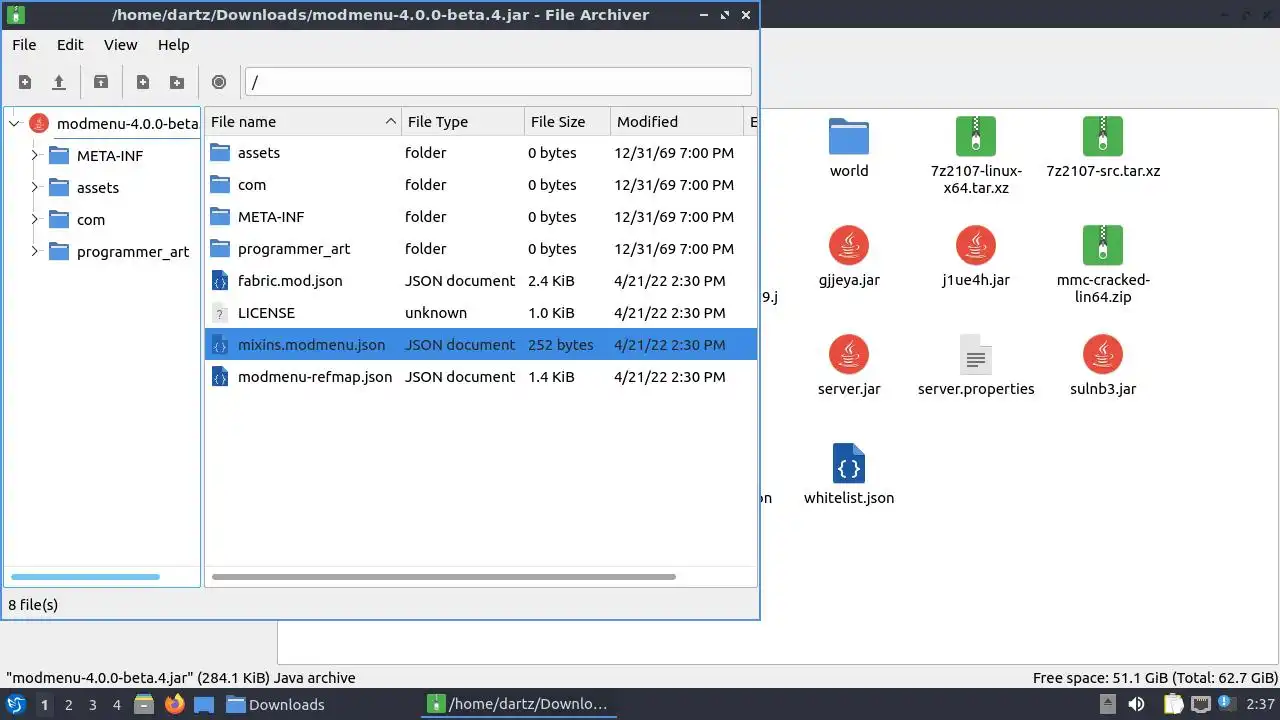Expand the programmer_art tree node
The image size is (1280, 720).
[x=34, y=252]
